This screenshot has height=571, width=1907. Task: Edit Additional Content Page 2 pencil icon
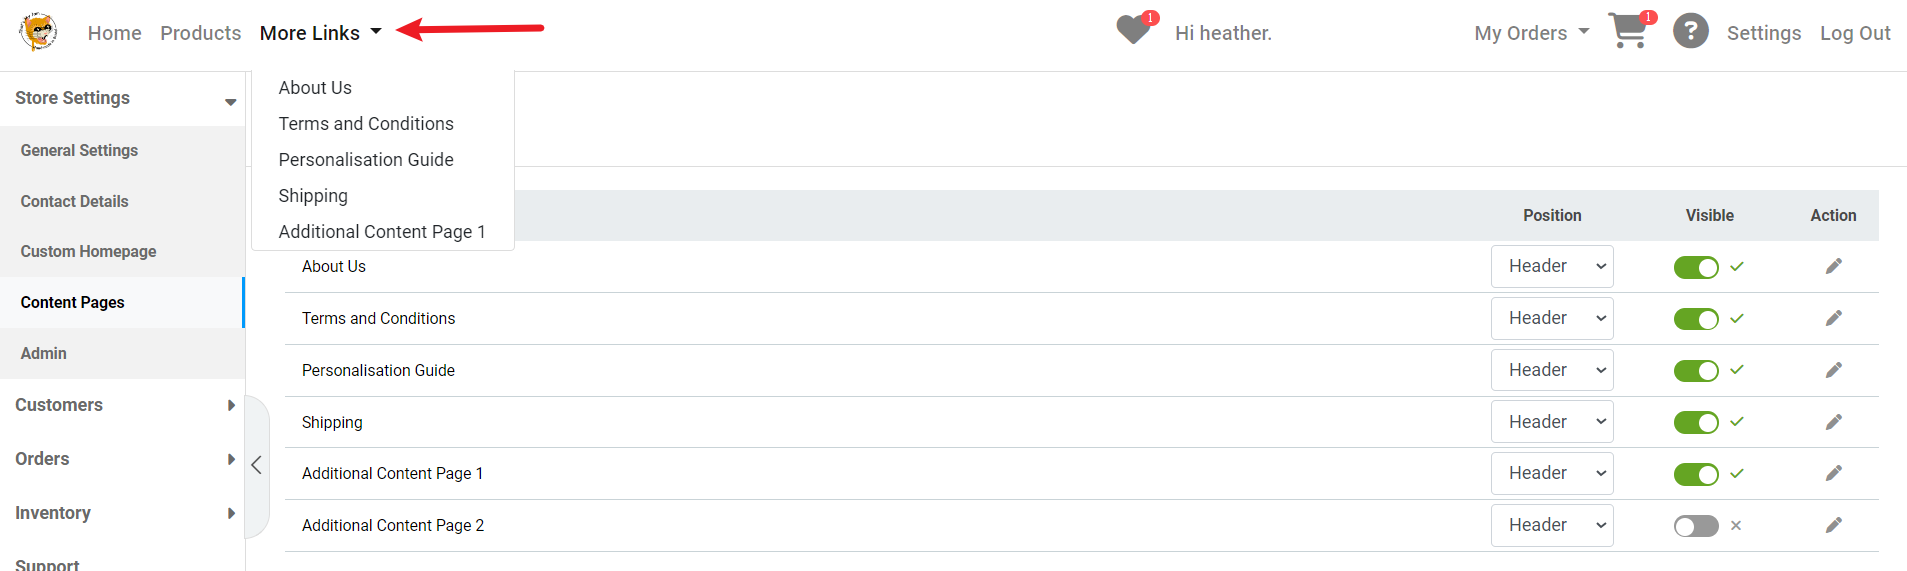pos(1833,525)
